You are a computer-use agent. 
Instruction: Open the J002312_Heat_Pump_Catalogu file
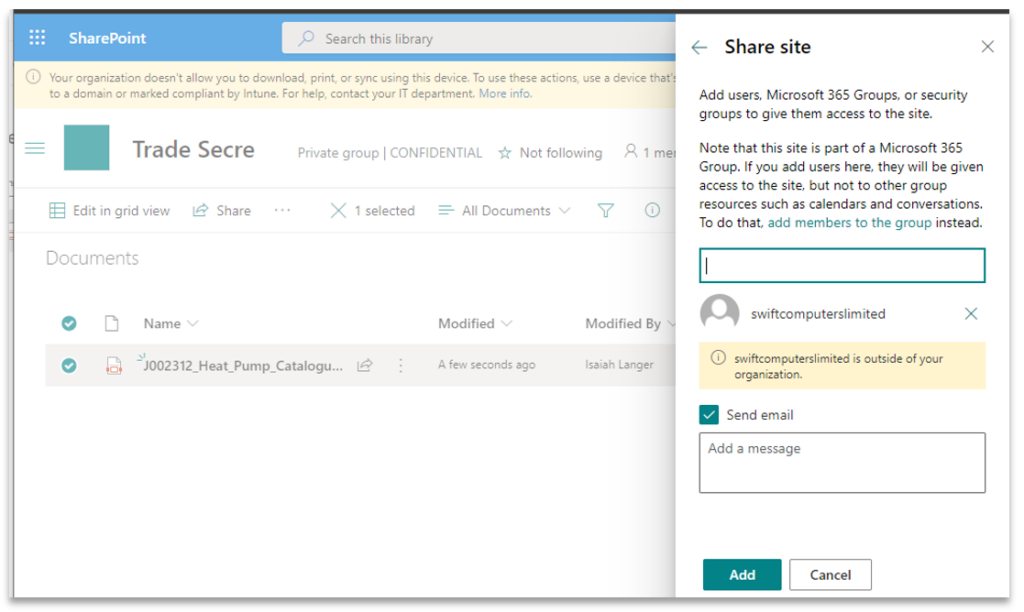tap(243, 366)
